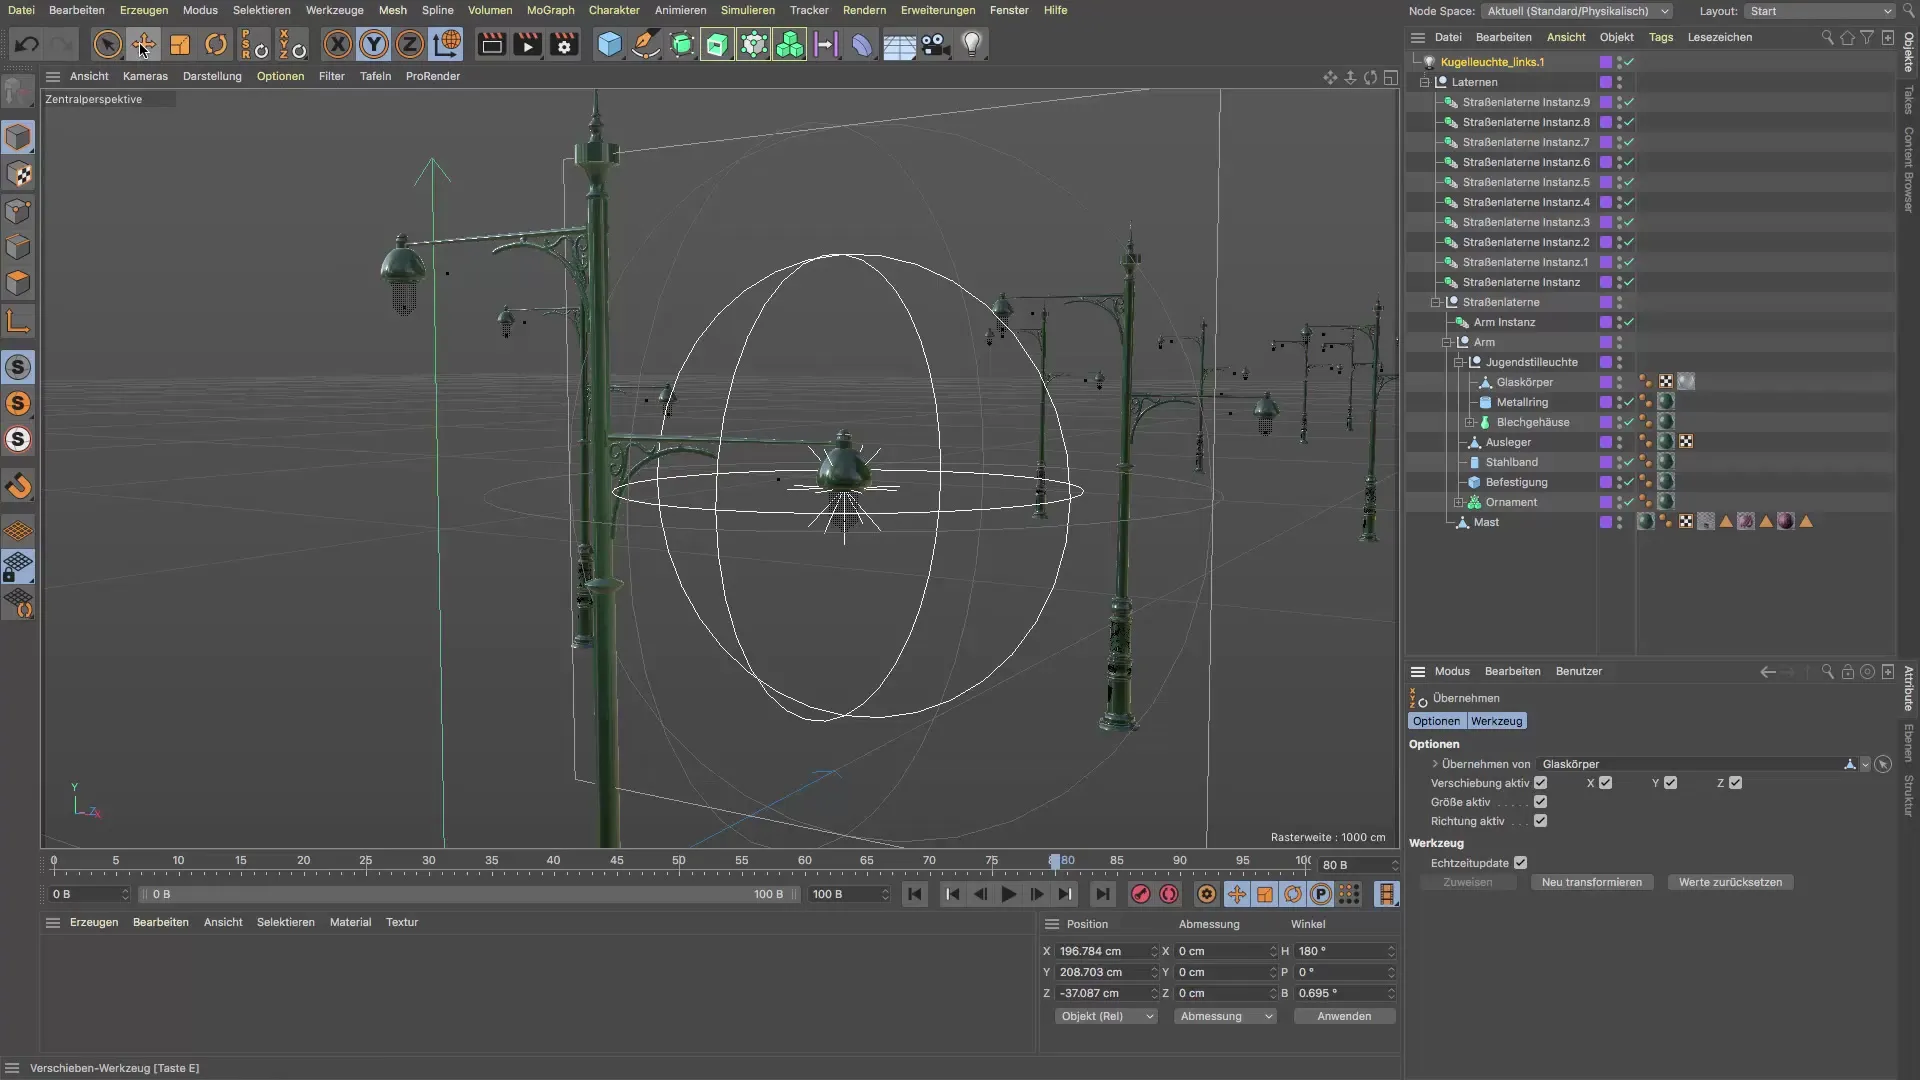Open the Objekt (Rel) dropdown
The image size is (1920, 1080).
pos(1106,1016)
